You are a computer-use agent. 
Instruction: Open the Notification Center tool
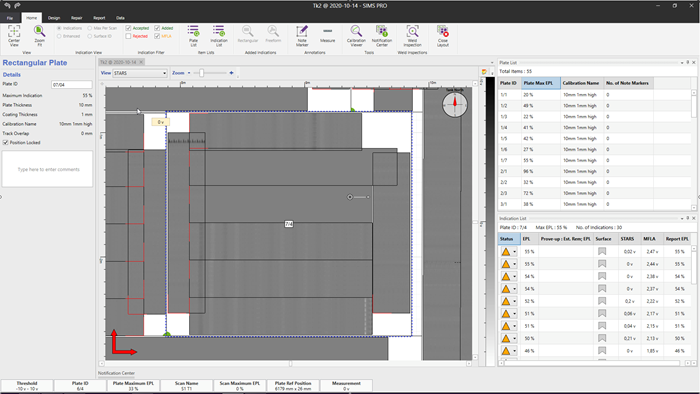pos(382,32)
